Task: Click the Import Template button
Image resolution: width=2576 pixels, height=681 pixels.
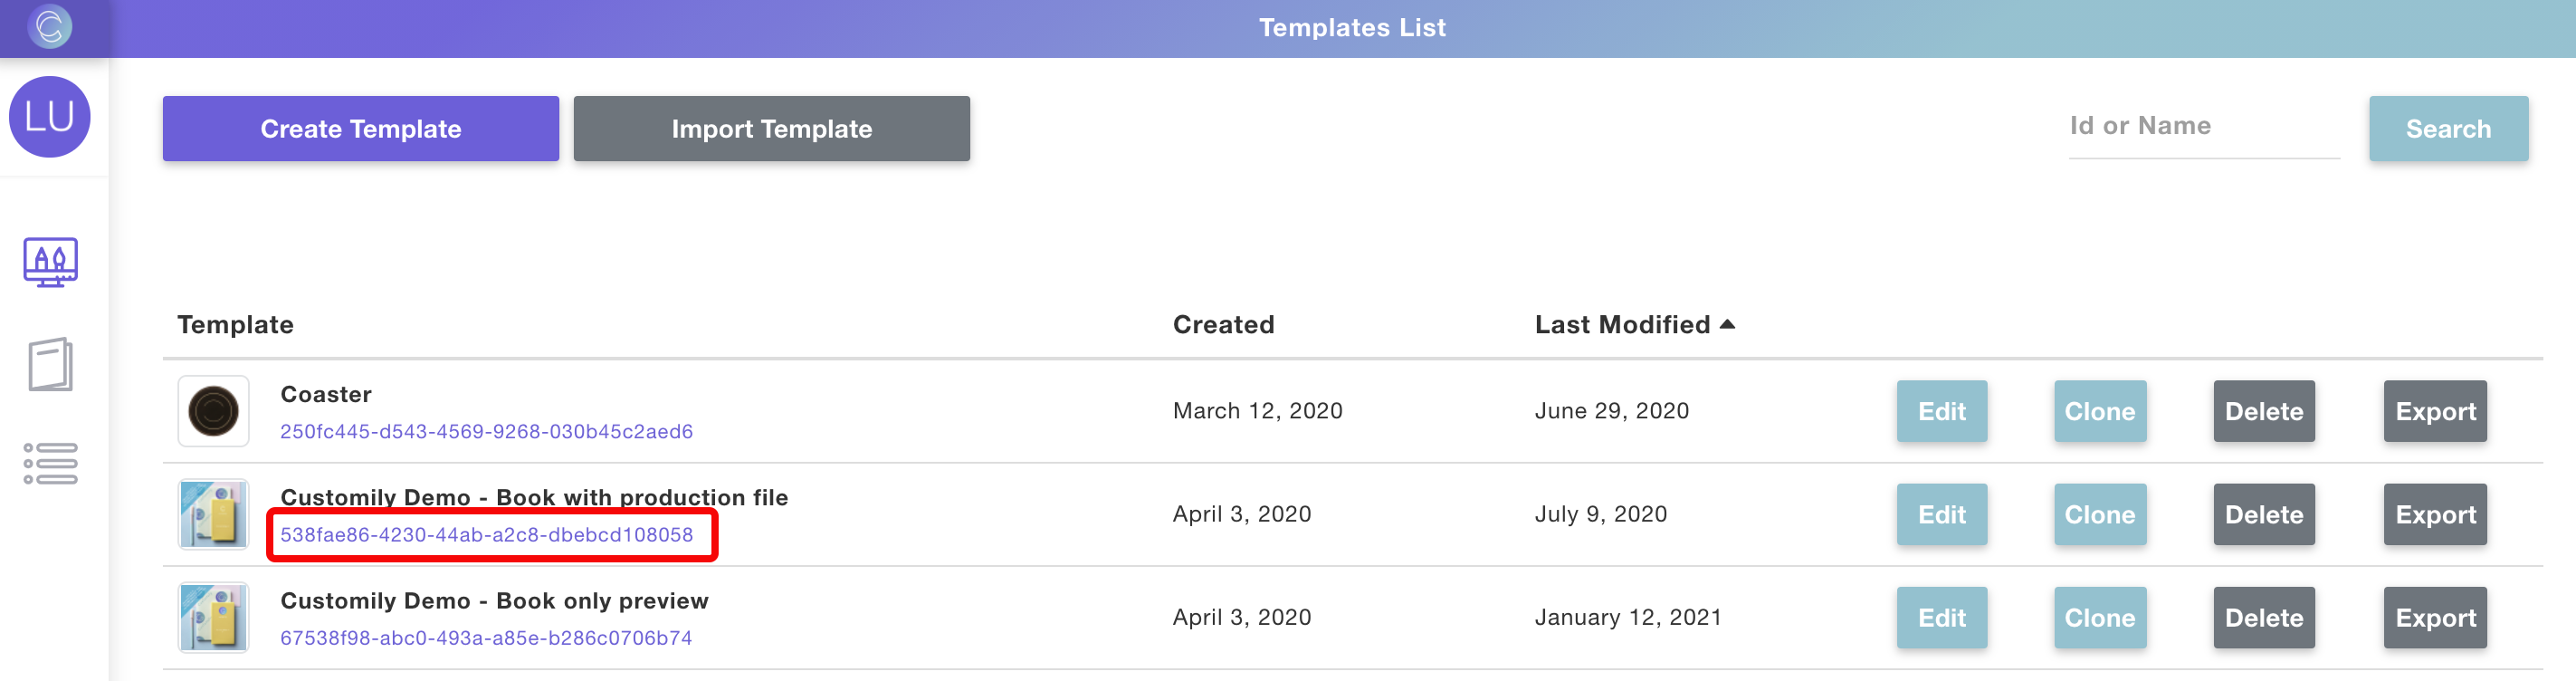Action: click(x=771, y=129)
